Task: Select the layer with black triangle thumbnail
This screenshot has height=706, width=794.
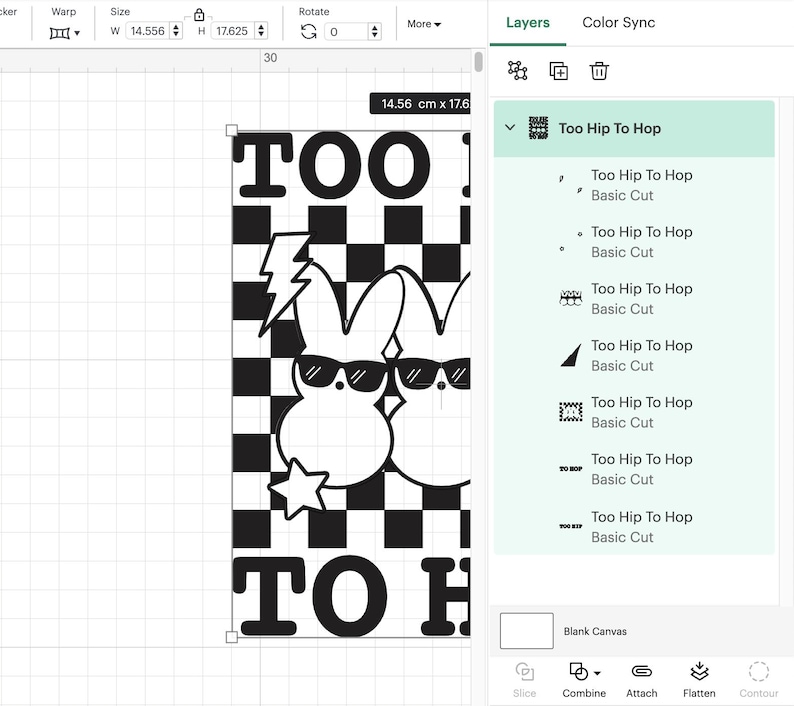Action: 634,356
